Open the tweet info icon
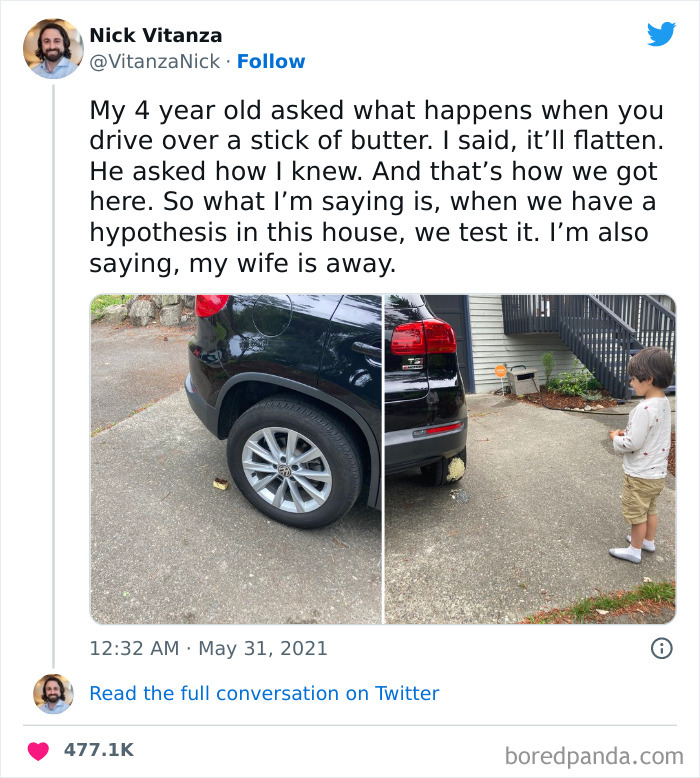This screenshot has width=700, height=778. [661, 648]
